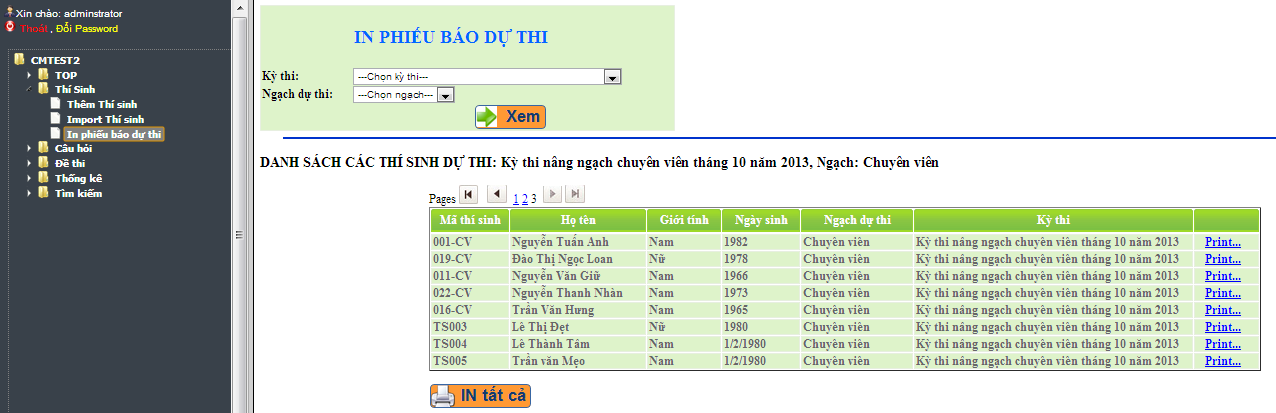This screenshot has width=1276, height=413.
Task: Go to next page of results
Action: point(552,194)
